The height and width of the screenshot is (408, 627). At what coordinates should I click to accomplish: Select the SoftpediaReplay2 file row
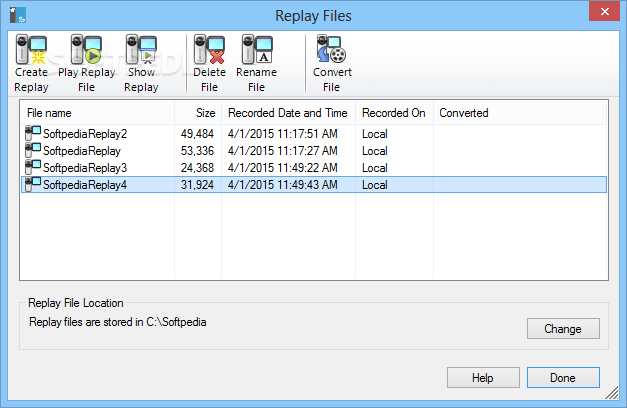(x=314, y=134)
